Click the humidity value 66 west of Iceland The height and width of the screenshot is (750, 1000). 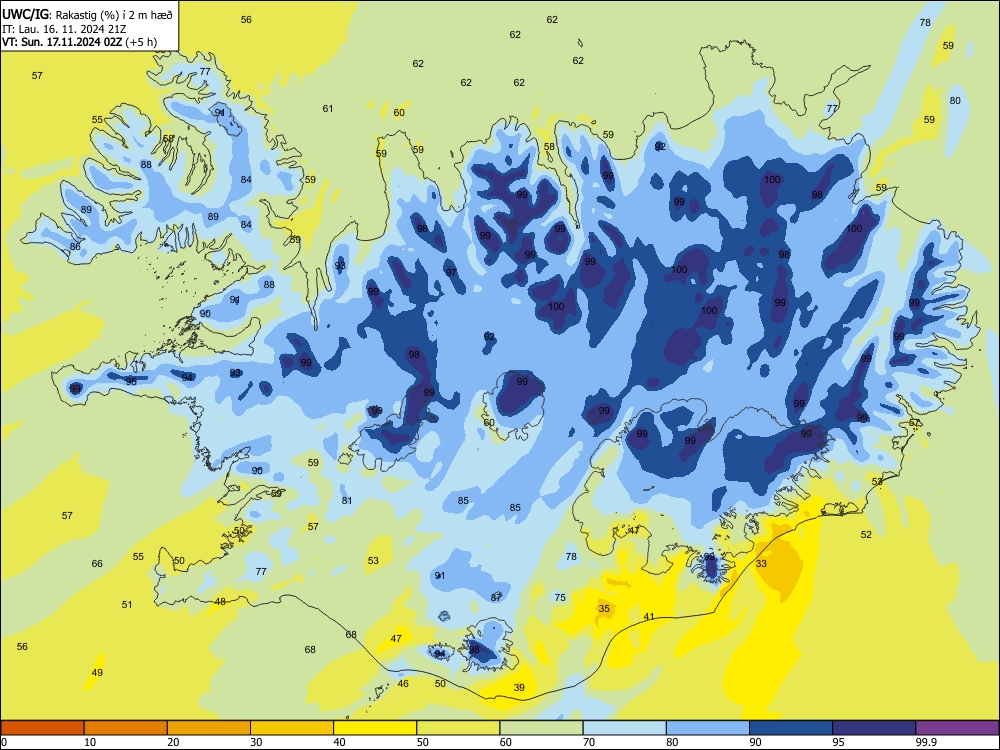tap(97, 564)
